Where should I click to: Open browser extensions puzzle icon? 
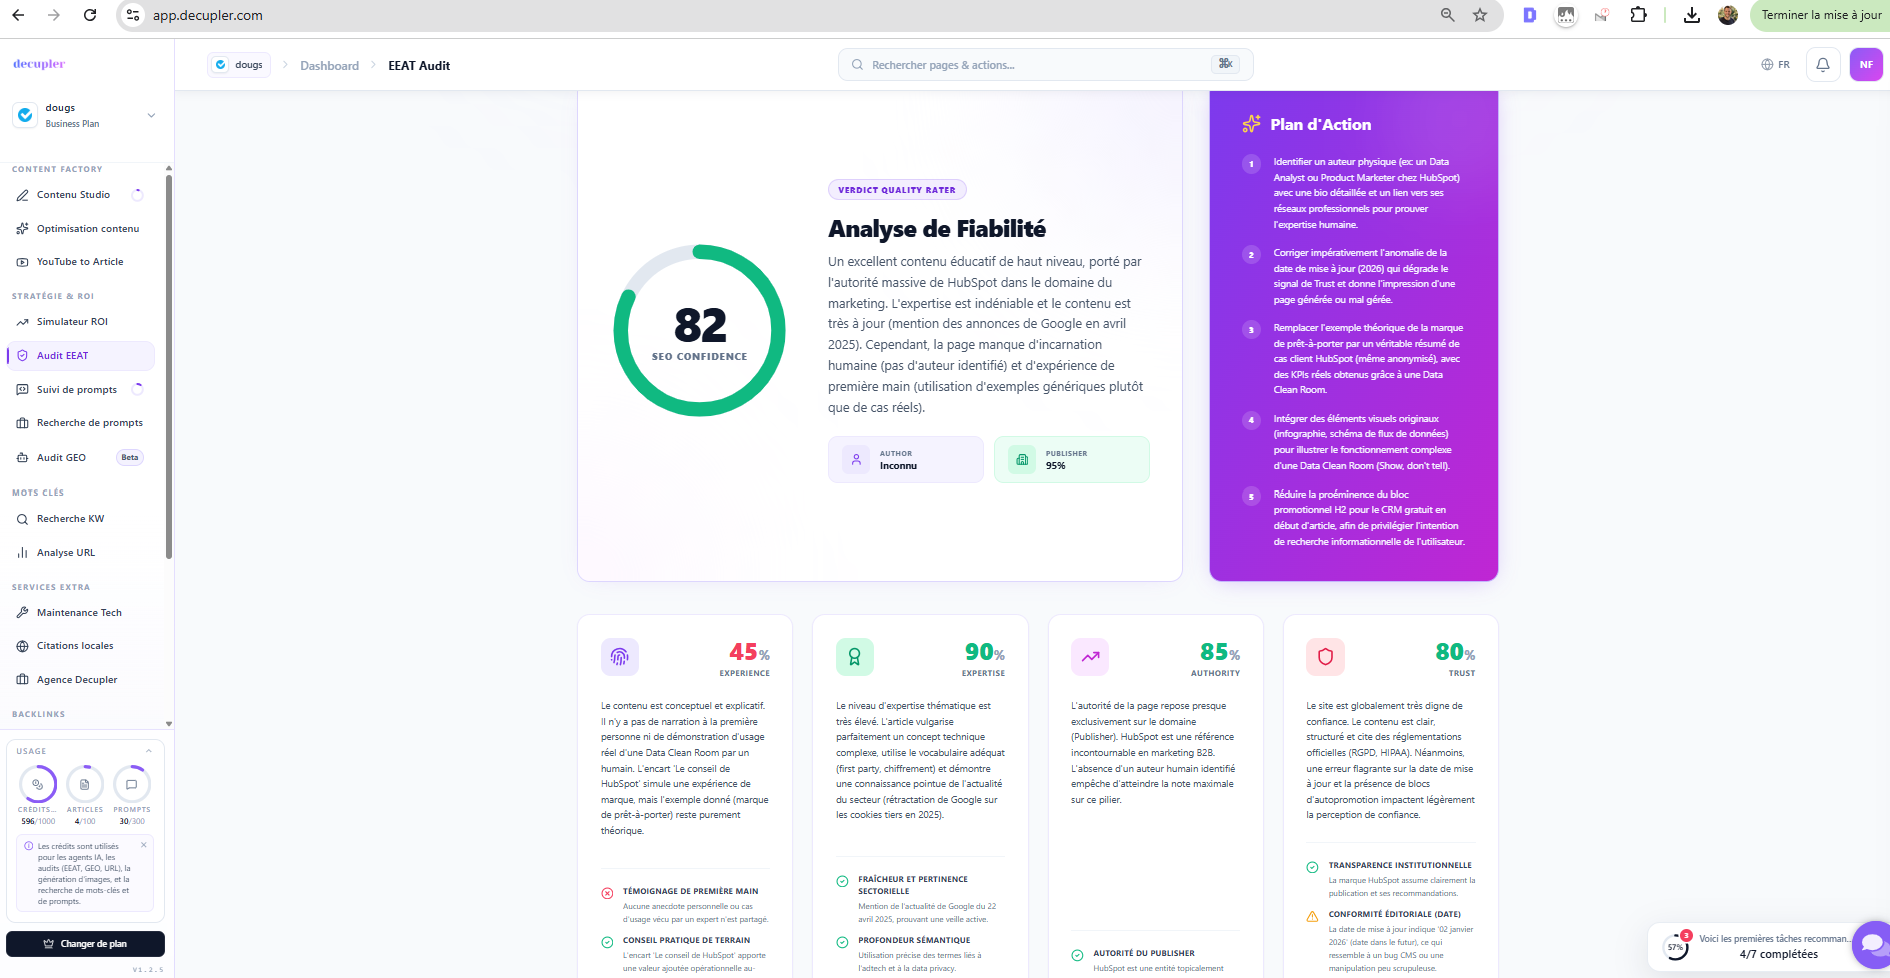pyautogui.click(x=1638, y=15)
